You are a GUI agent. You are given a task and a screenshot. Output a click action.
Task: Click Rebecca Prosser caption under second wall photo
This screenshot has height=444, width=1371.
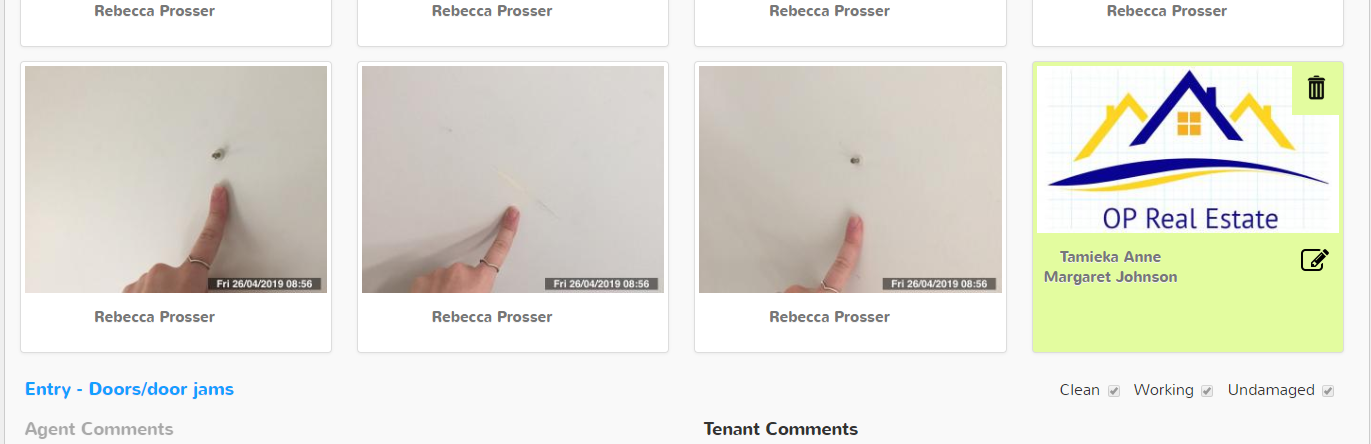pos(492,317)
